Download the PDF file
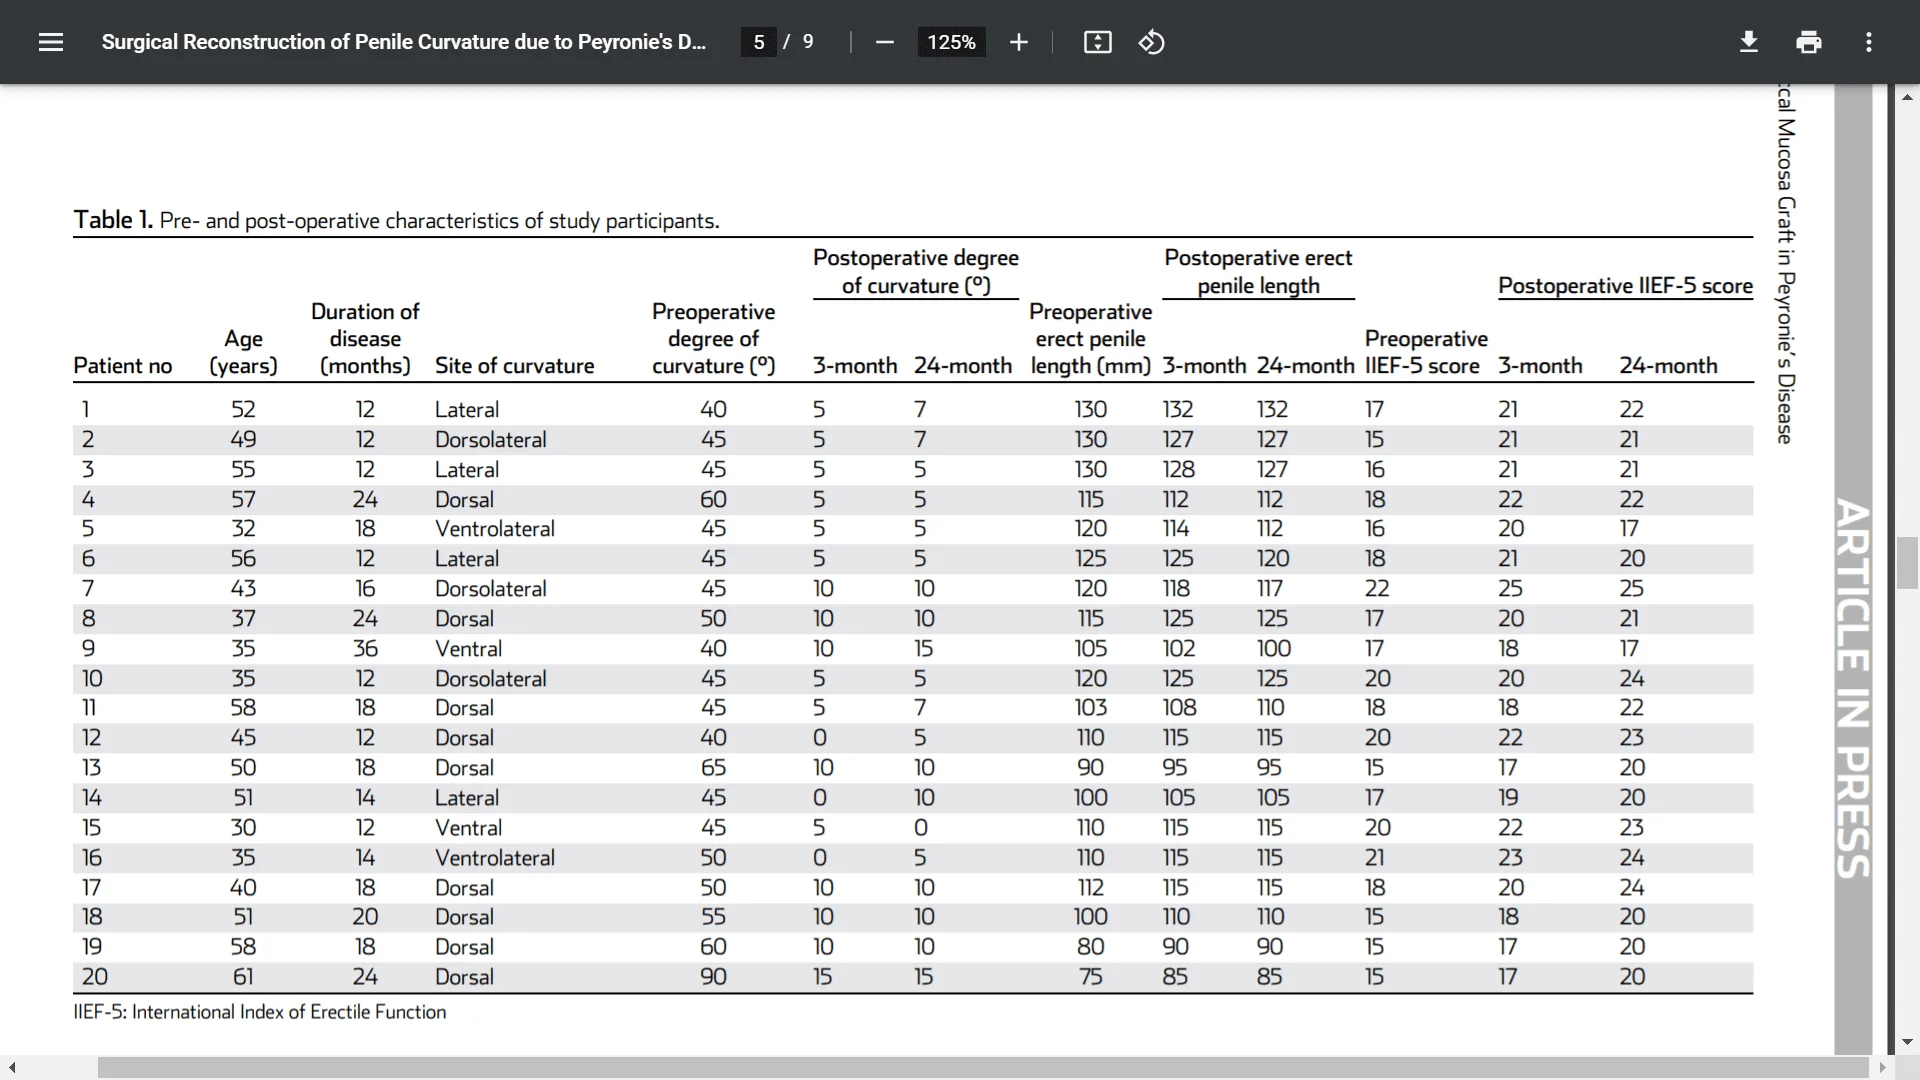This screenshot has width=1920, height=1080. 1748,42
